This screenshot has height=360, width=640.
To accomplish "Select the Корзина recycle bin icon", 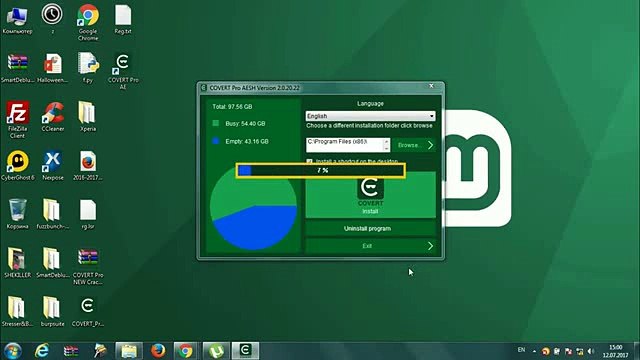I will [x=18, y=214].
